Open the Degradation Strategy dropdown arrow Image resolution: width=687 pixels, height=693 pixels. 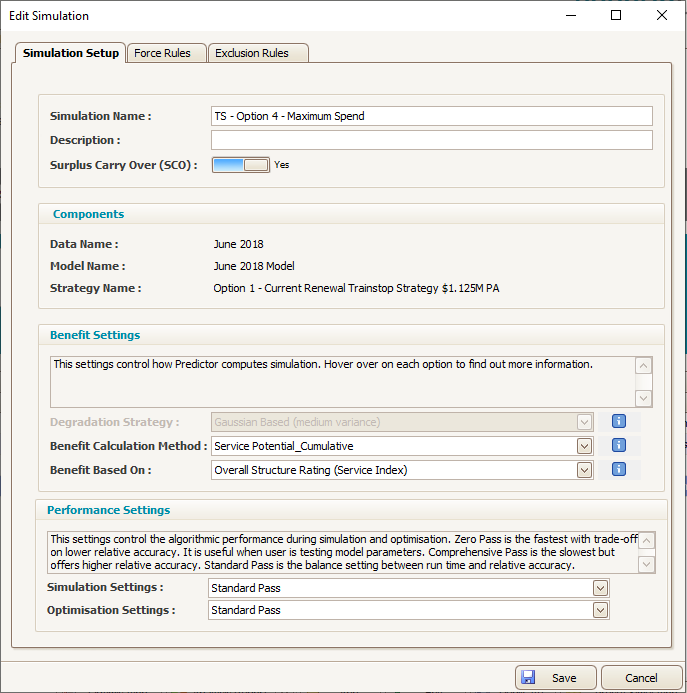584,422
